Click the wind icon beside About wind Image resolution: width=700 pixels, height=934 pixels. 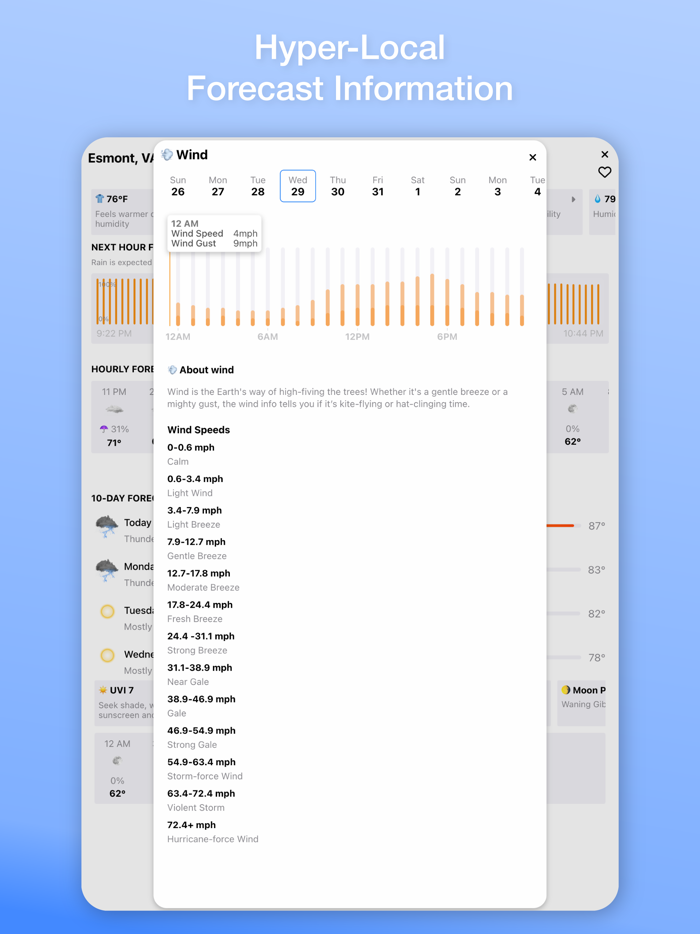click(172, 370)
